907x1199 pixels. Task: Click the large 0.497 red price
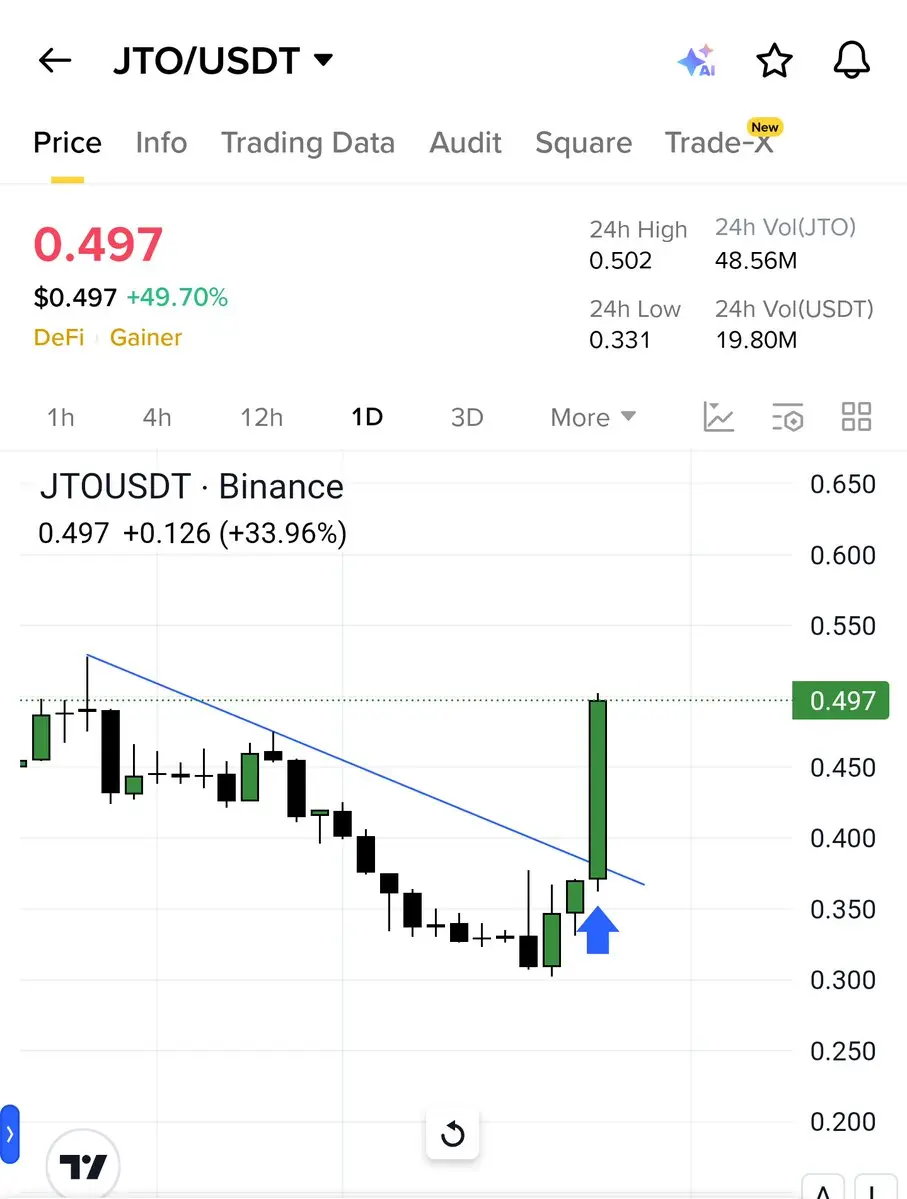tap(98, 245)
